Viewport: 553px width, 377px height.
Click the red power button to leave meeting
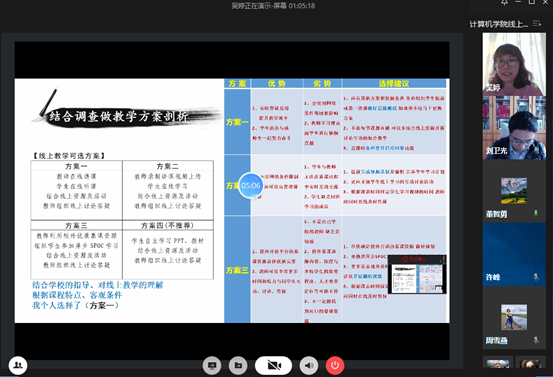335,365
